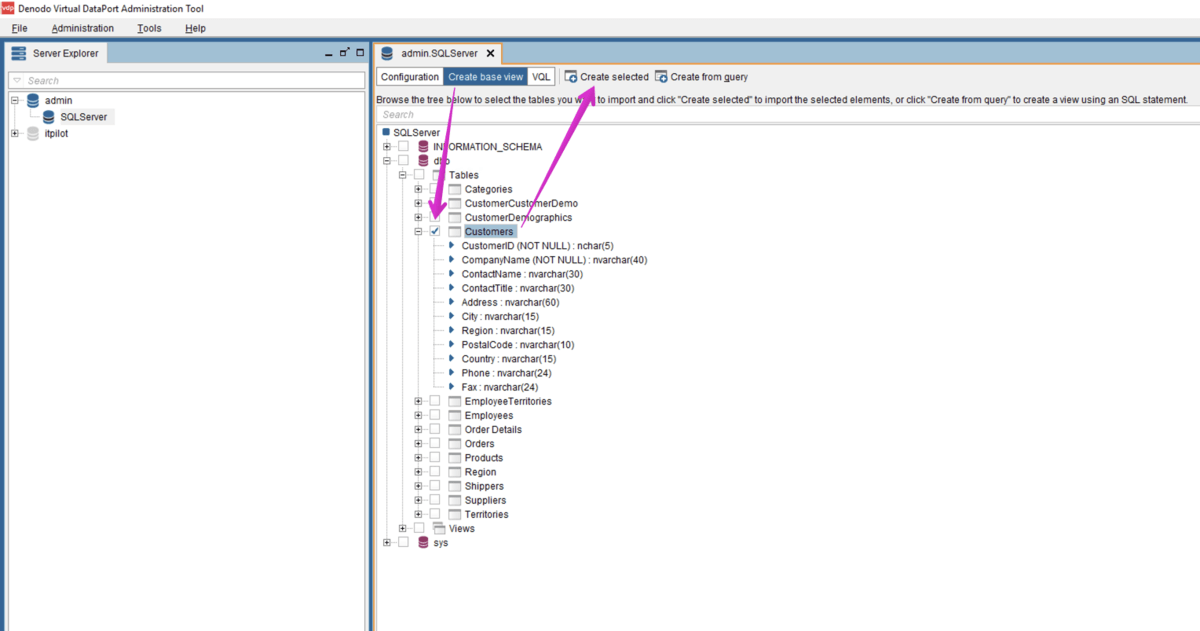Image resolution: width=1200 pixels, height=631 pixels.
Task: Click the Categories table icon
Action: [455, 189]
